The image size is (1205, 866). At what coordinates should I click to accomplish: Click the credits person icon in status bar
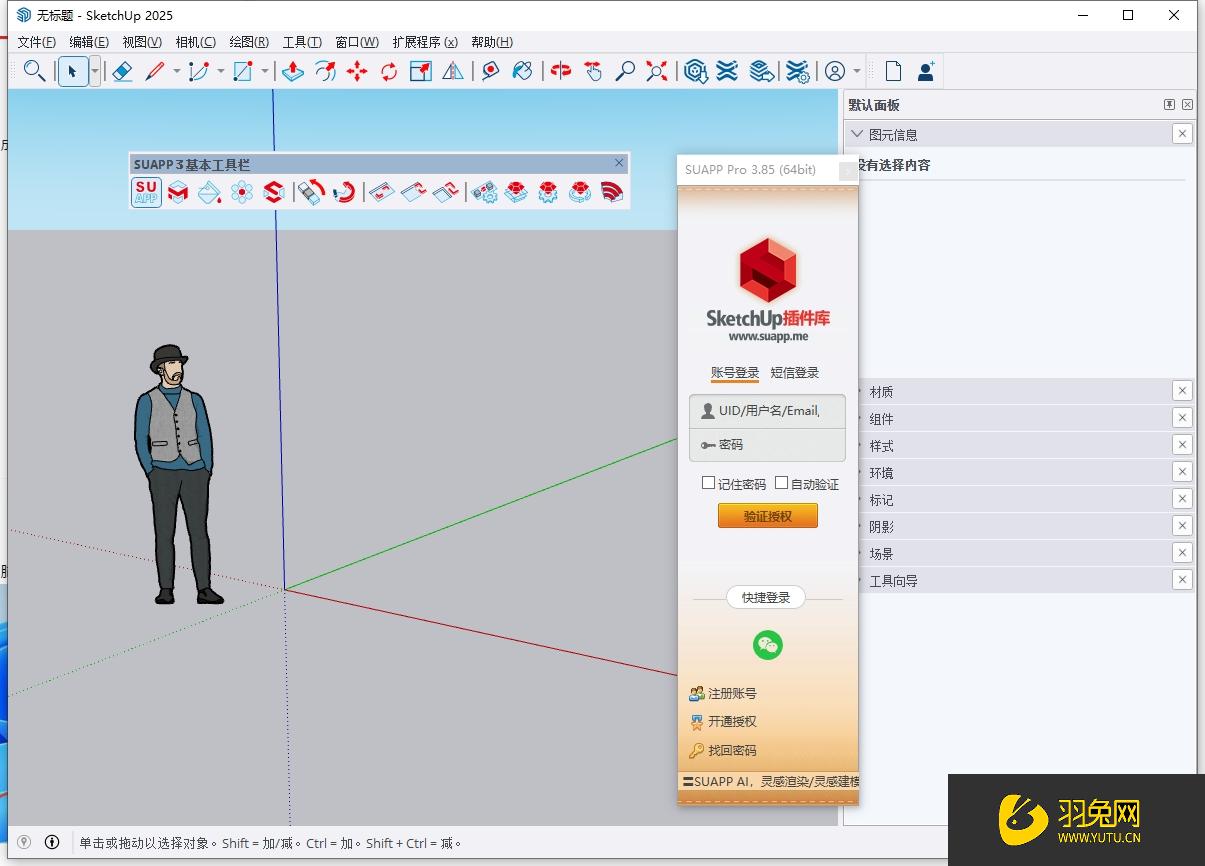pyautogui.click(x=52, y=843)
